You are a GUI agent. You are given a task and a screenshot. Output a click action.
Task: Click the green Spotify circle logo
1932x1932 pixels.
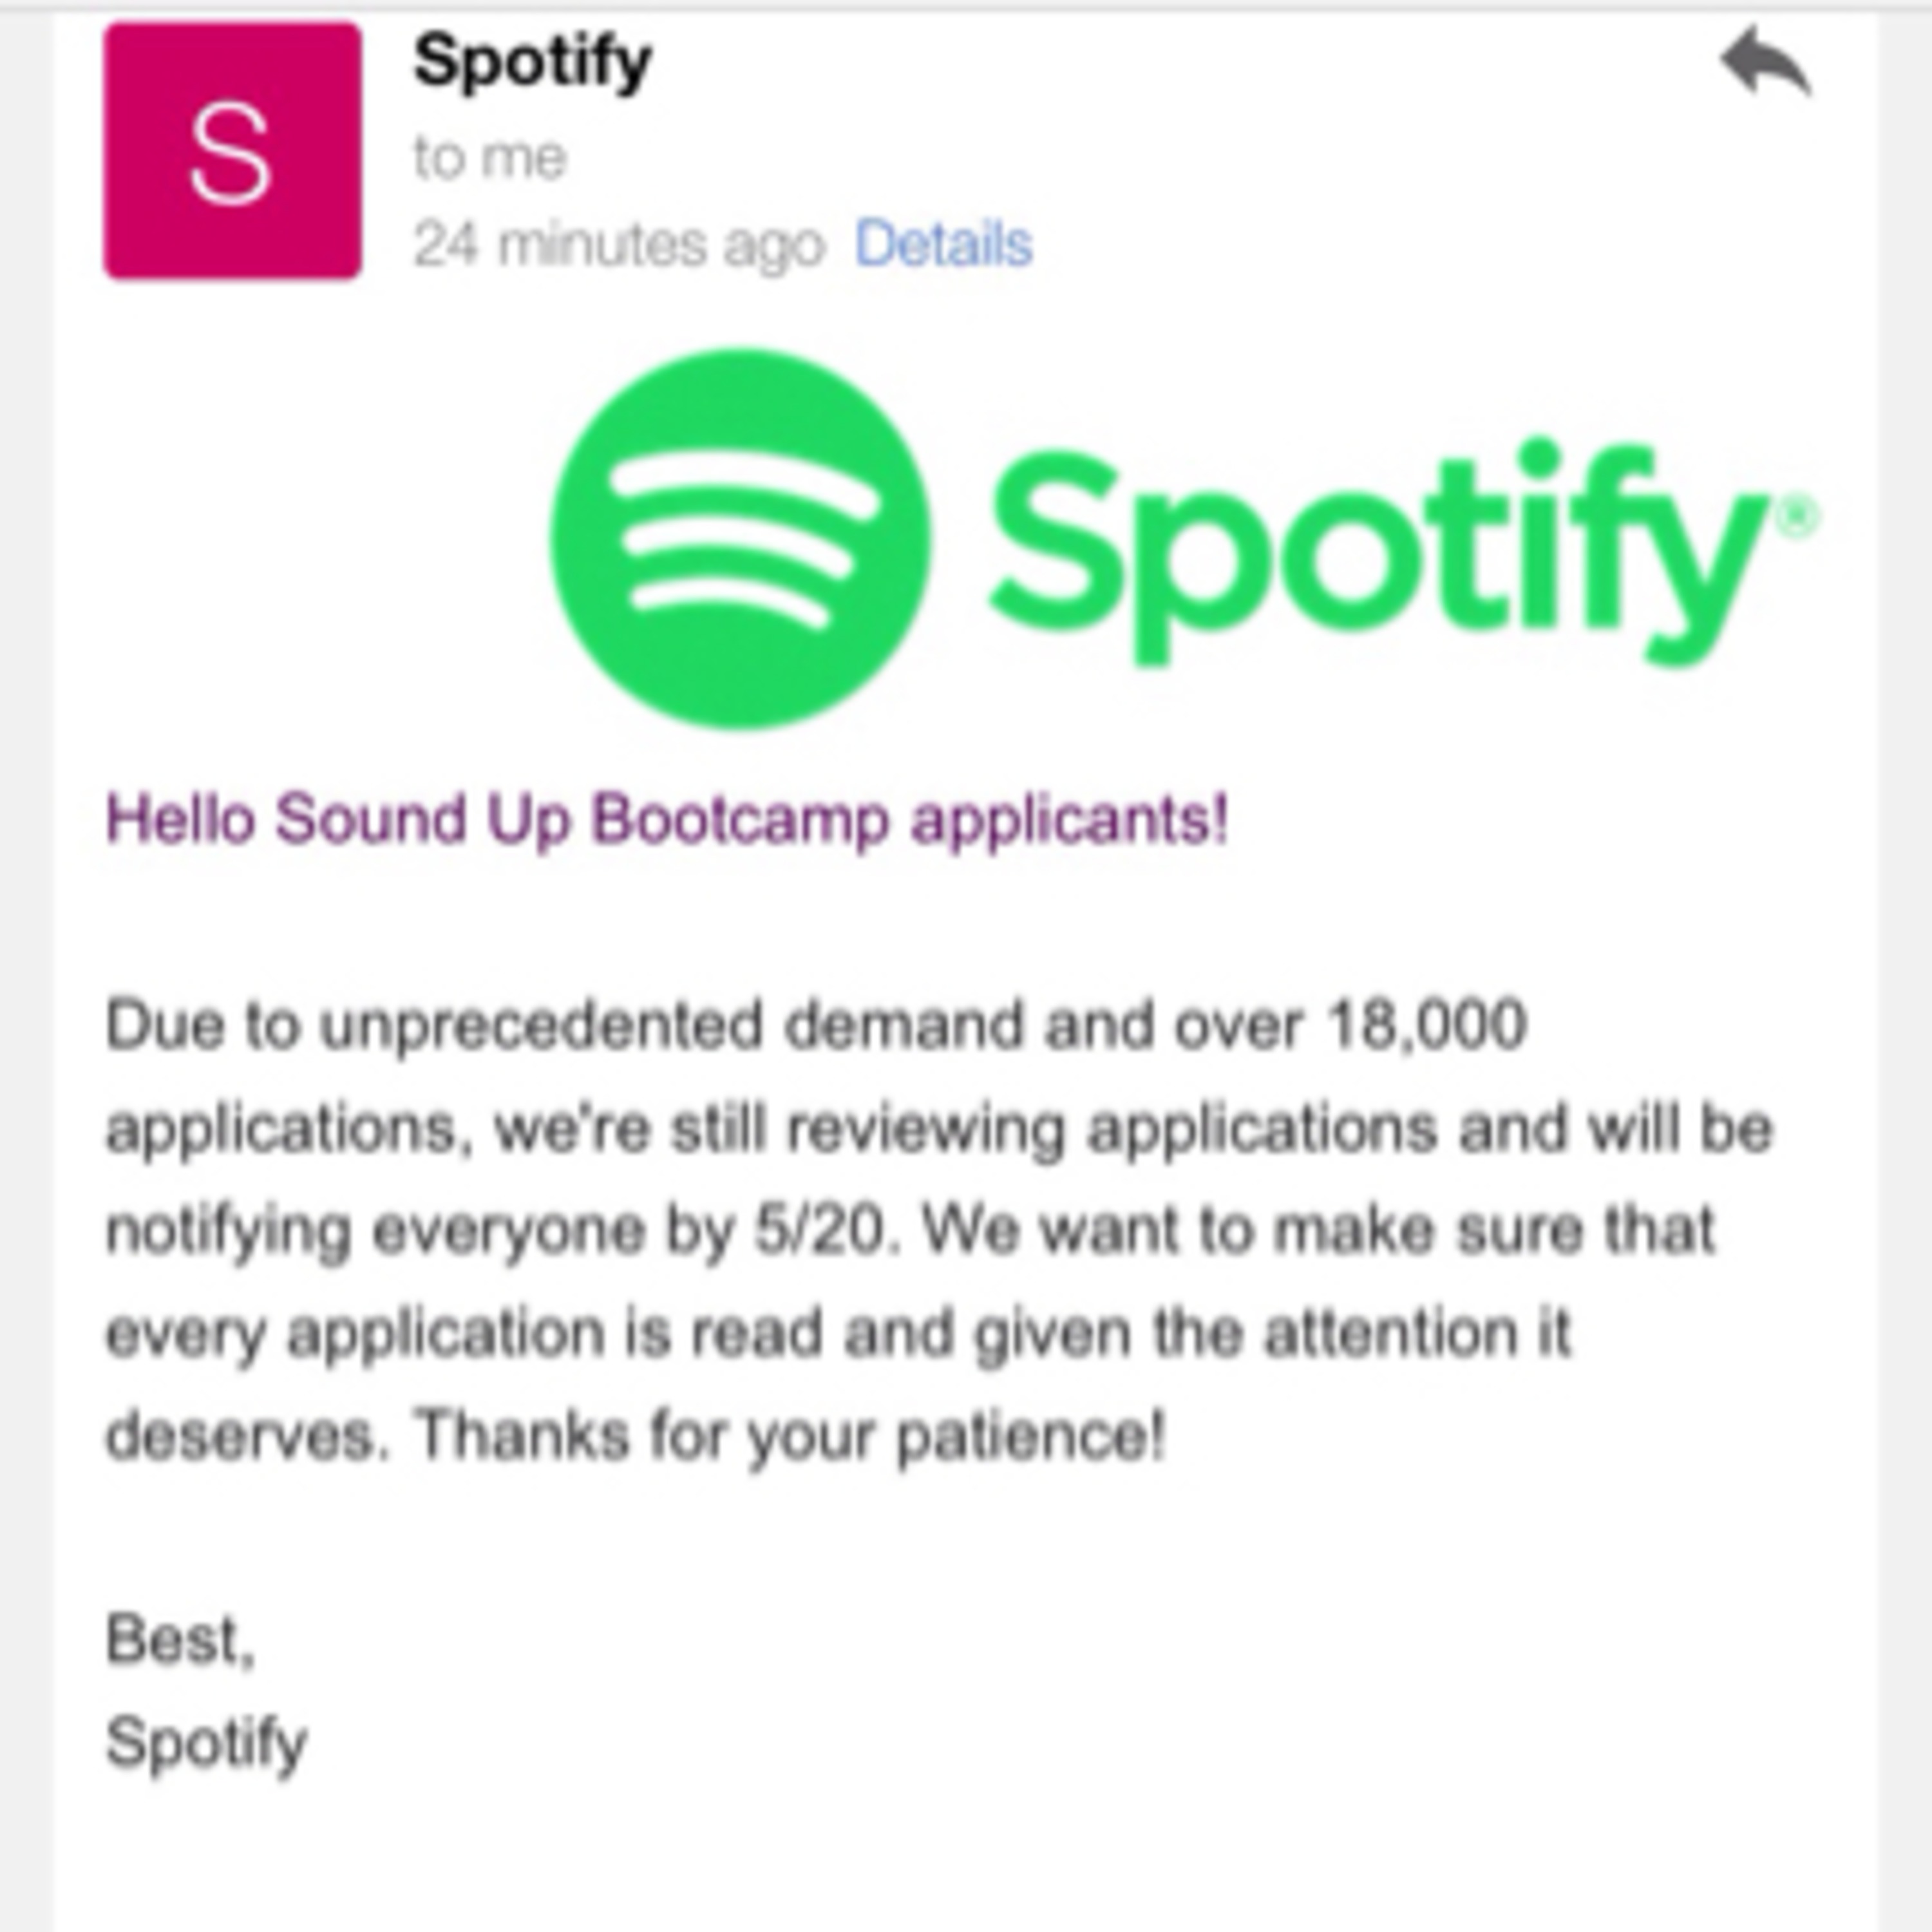click(740, 539)
